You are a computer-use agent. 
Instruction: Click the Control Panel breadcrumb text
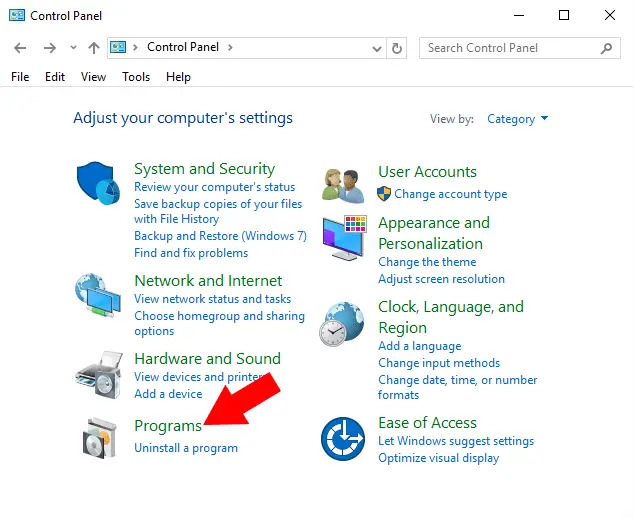coord(183,47)
